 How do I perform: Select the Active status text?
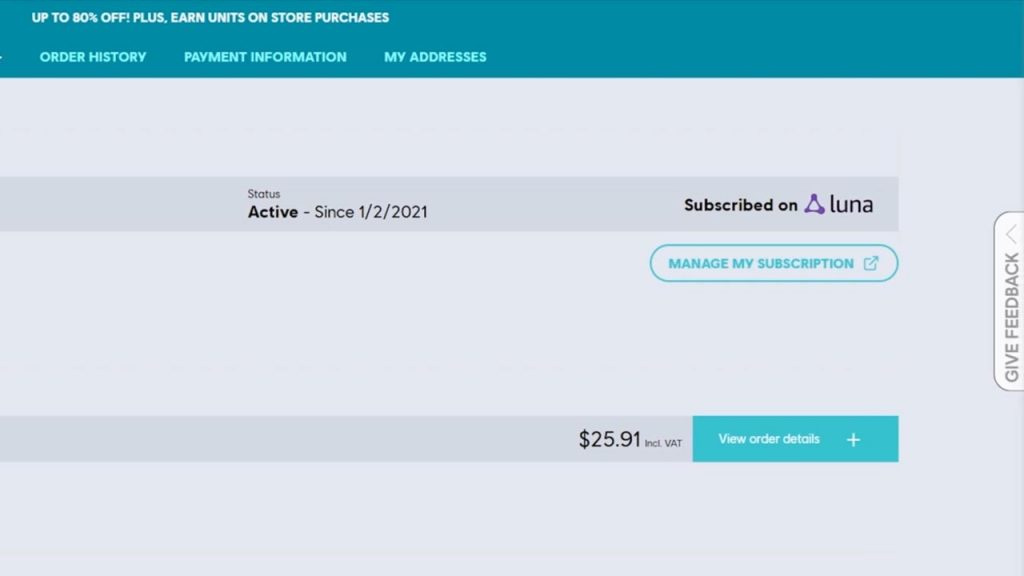pos(272,212)
